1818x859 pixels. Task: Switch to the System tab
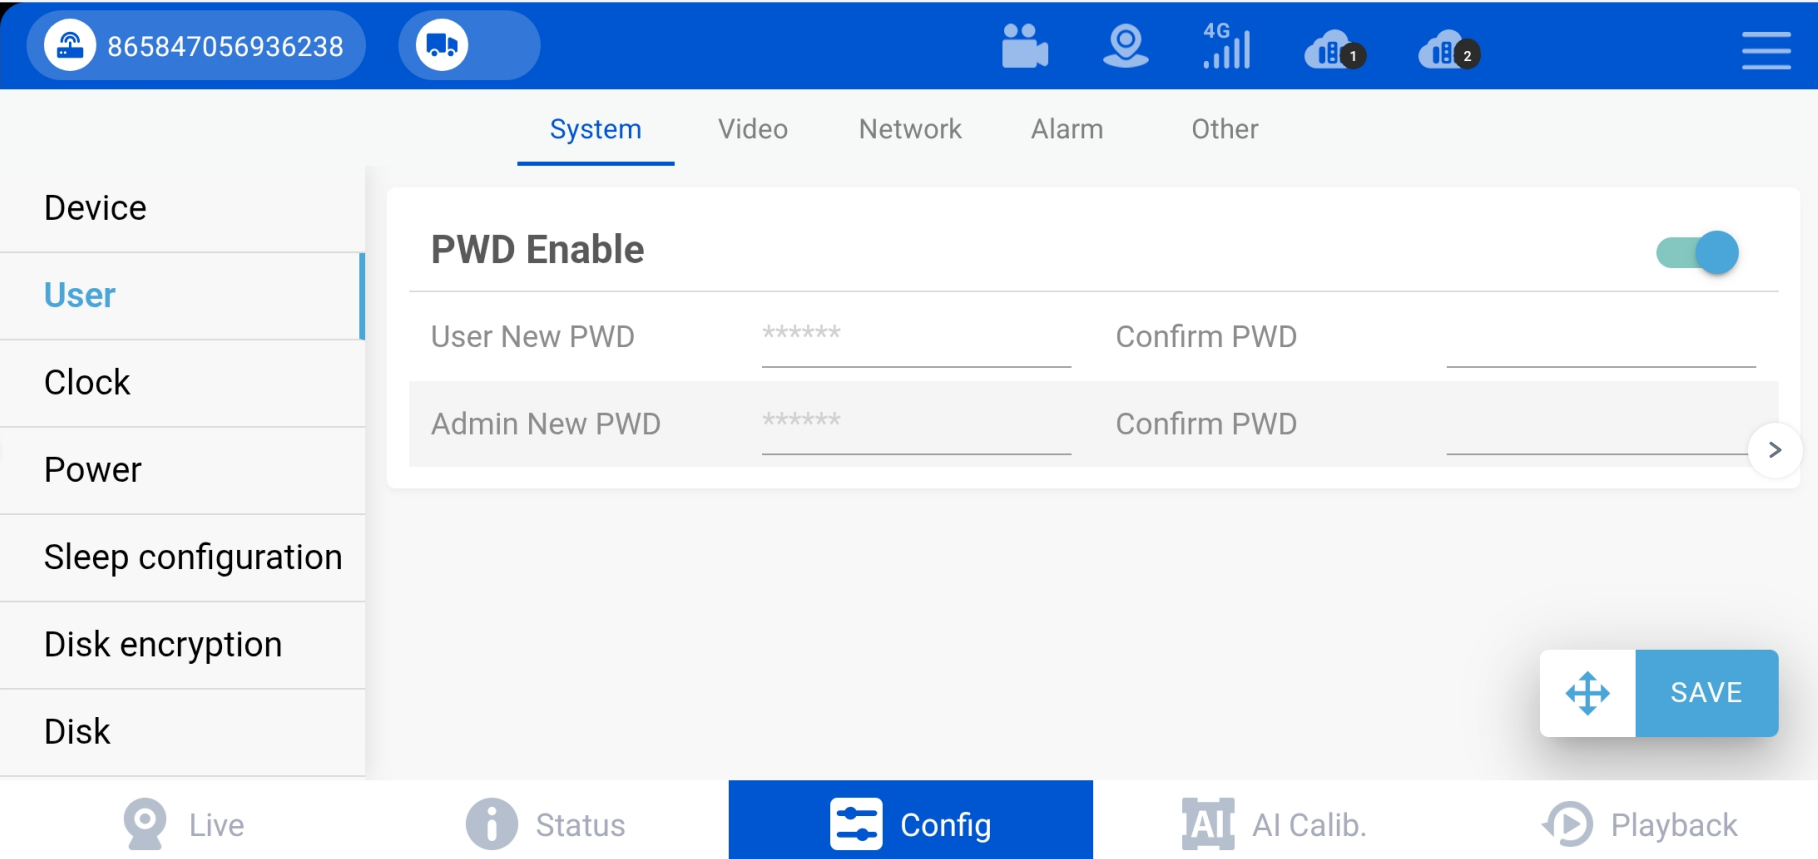pos(596,129)
